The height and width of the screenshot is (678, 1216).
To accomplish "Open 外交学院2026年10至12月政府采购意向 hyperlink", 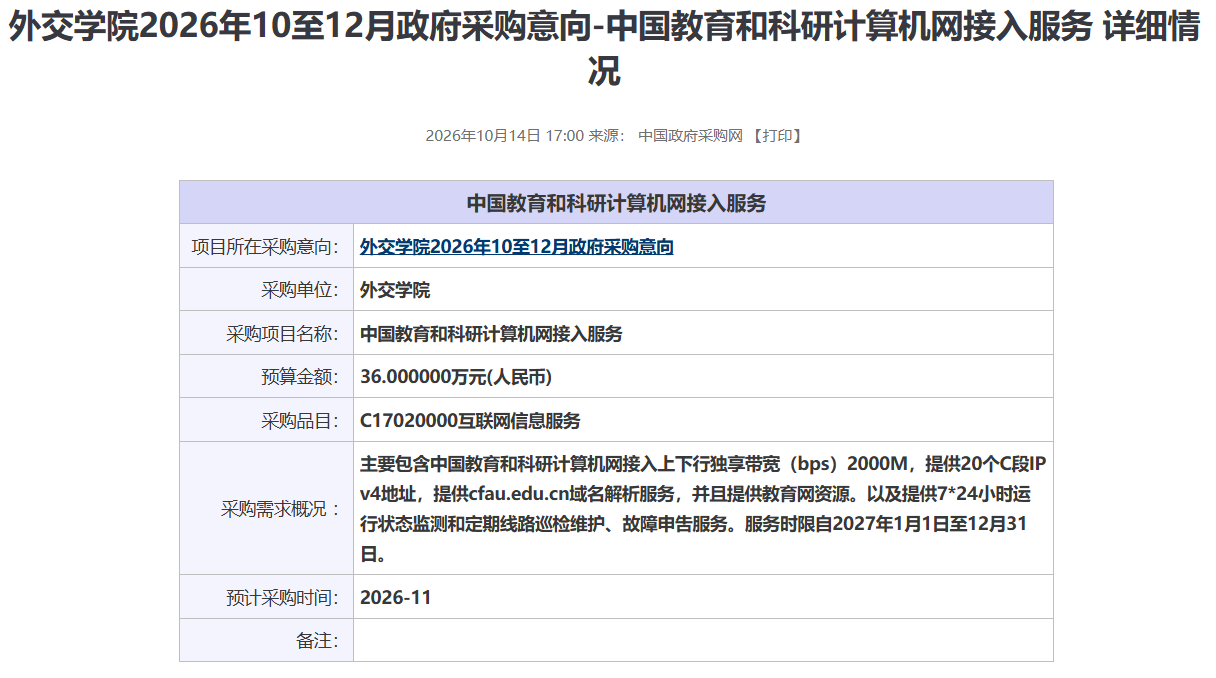I will [x=517, y=247].
